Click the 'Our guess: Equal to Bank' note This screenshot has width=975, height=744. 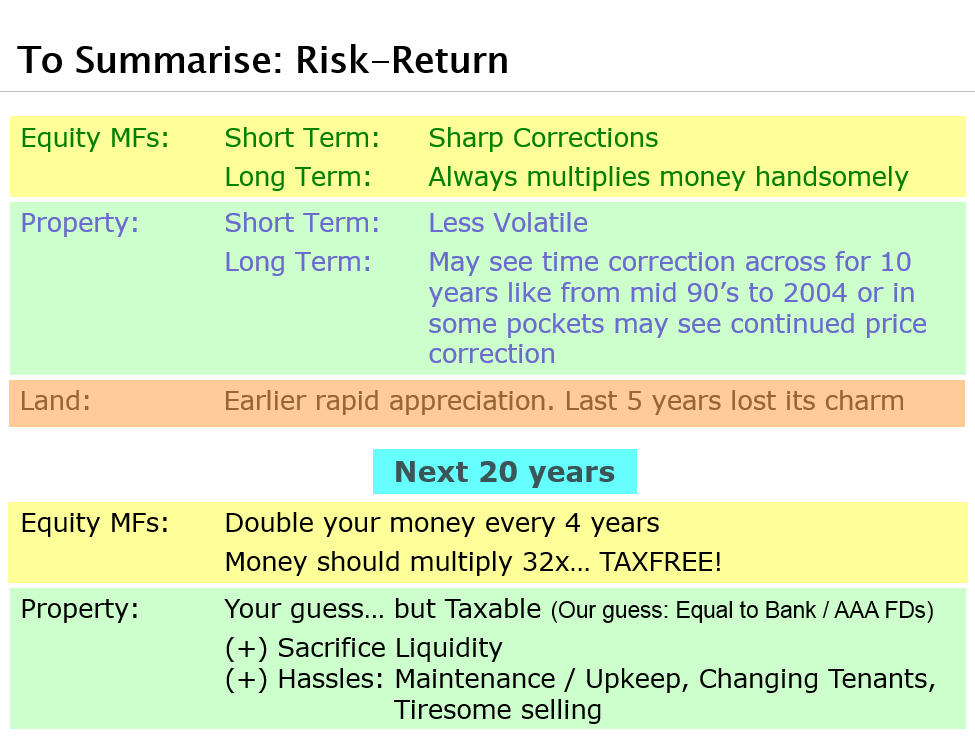click(x=742, y=610)
